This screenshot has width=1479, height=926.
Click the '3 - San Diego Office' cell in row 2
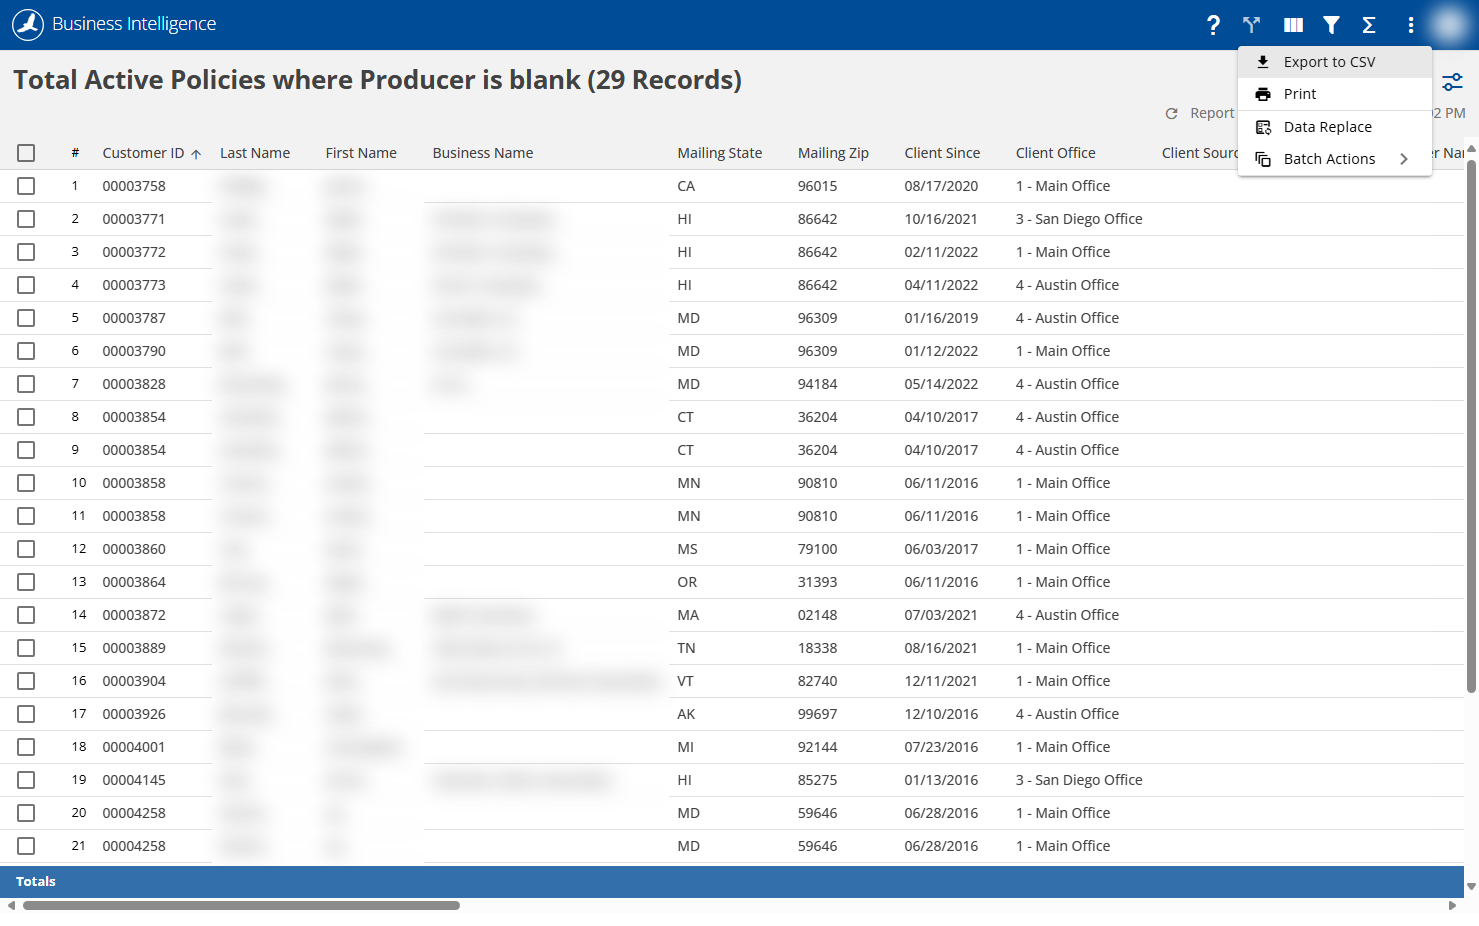pyautogui.click(x=1079, y=219)
